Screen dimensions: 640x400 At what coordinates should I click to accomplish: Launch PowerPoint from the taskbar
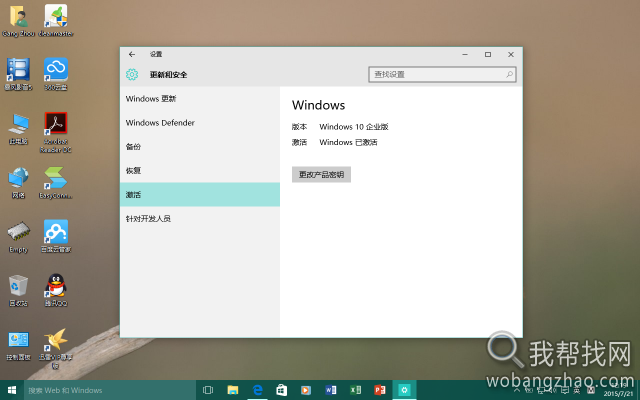(380, 390)
